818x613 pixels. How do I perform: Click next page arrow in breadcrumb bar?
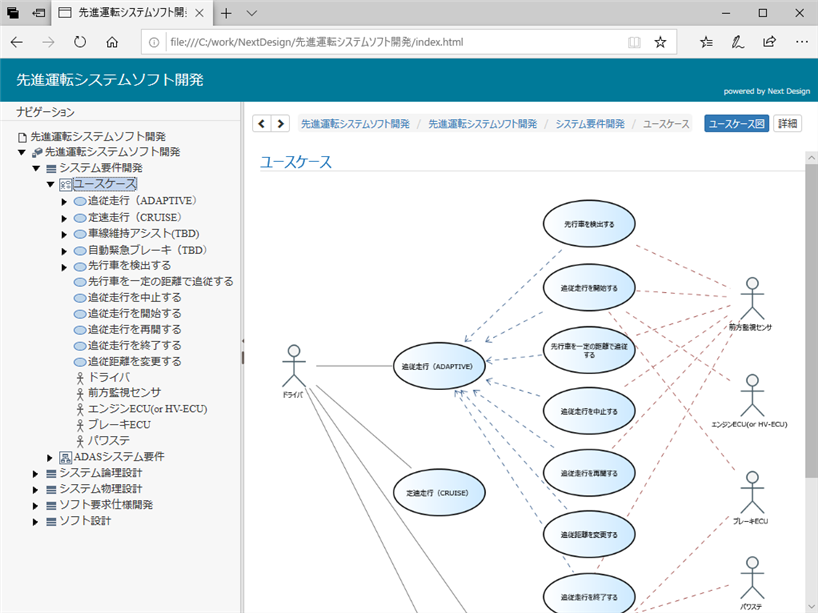pyautogui.click(x=280, y=124)
